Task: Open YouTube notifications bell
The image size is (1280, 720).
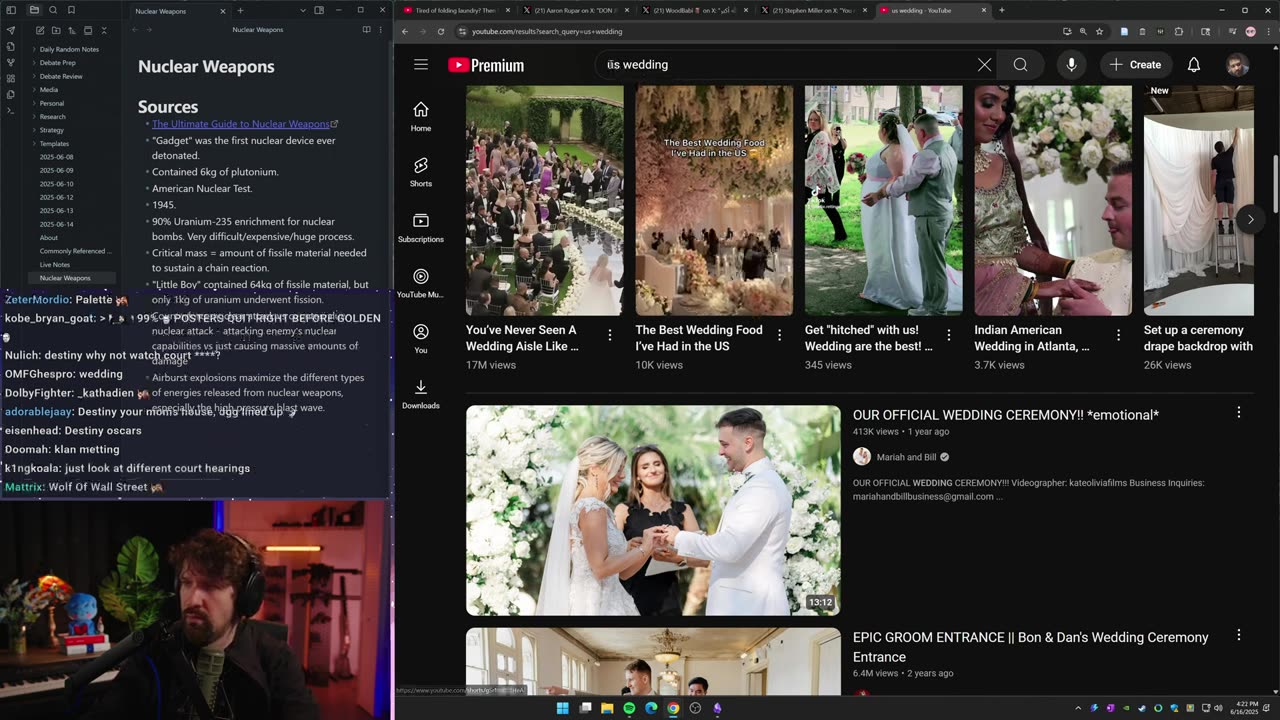Action: point(1194,65)
